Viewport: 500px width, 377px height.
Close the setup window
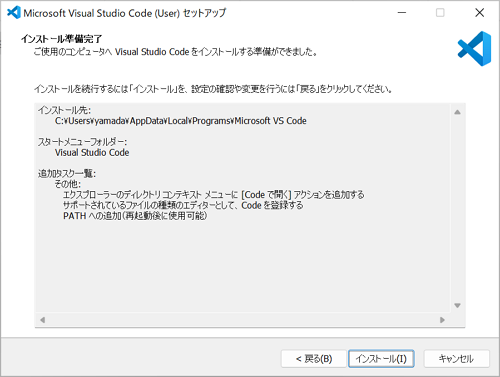(x=479, y=13)
